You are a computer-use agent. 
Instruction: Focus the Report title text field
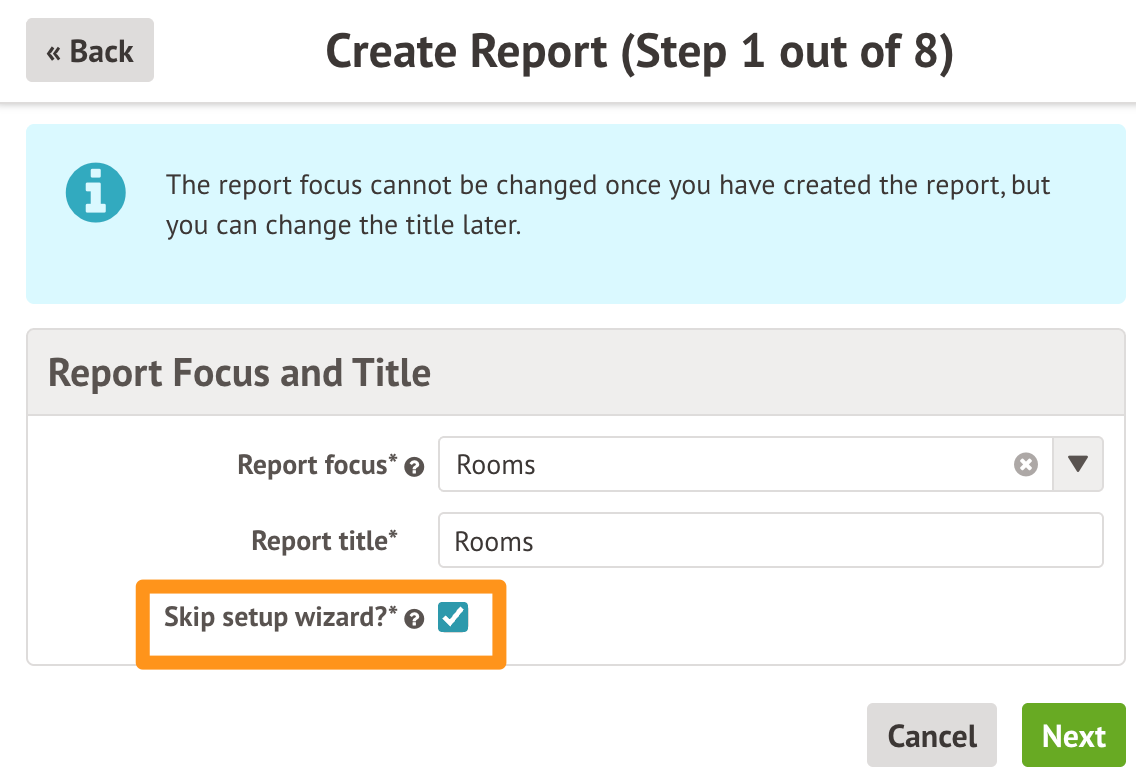click(770, 541)
